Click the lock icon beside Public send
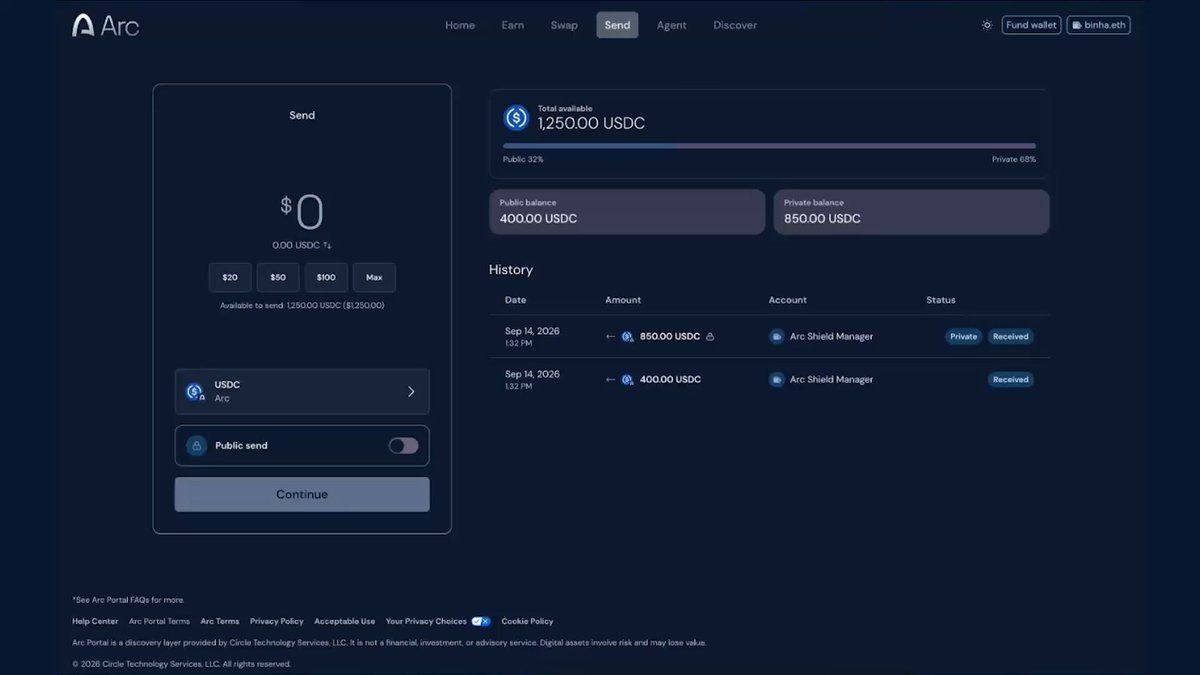Viewport: 1200px width, 675px height. point(197,446)
